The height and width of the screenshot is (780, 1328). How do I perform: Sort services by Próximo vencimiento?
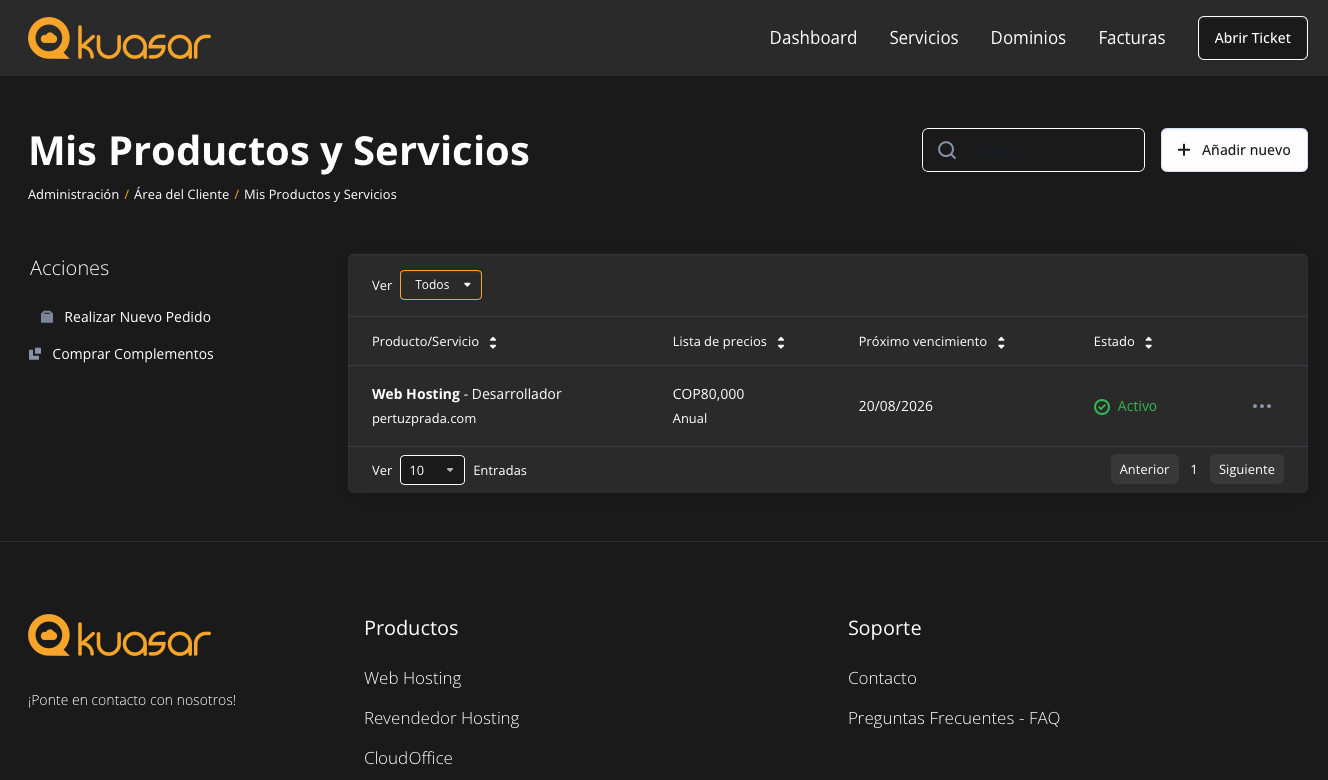1001,341
